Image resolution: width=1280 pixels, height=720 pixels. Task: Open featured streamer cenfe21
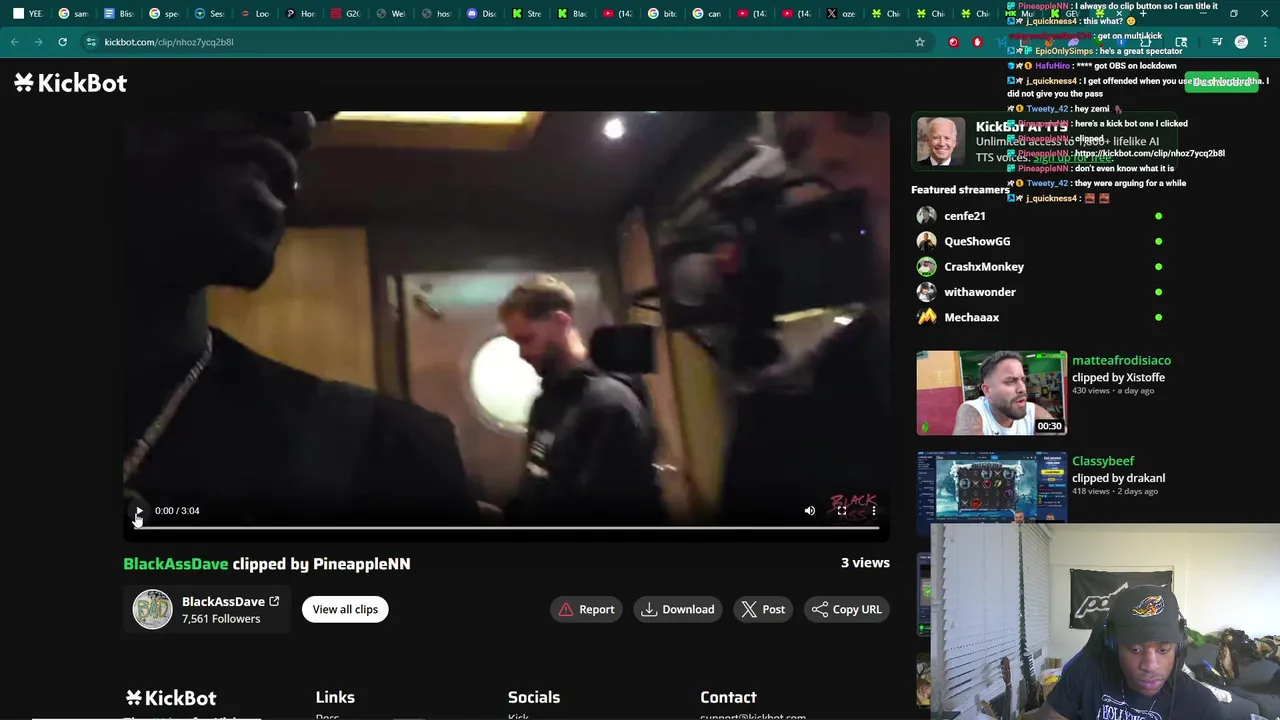click(x=965, y=216)
